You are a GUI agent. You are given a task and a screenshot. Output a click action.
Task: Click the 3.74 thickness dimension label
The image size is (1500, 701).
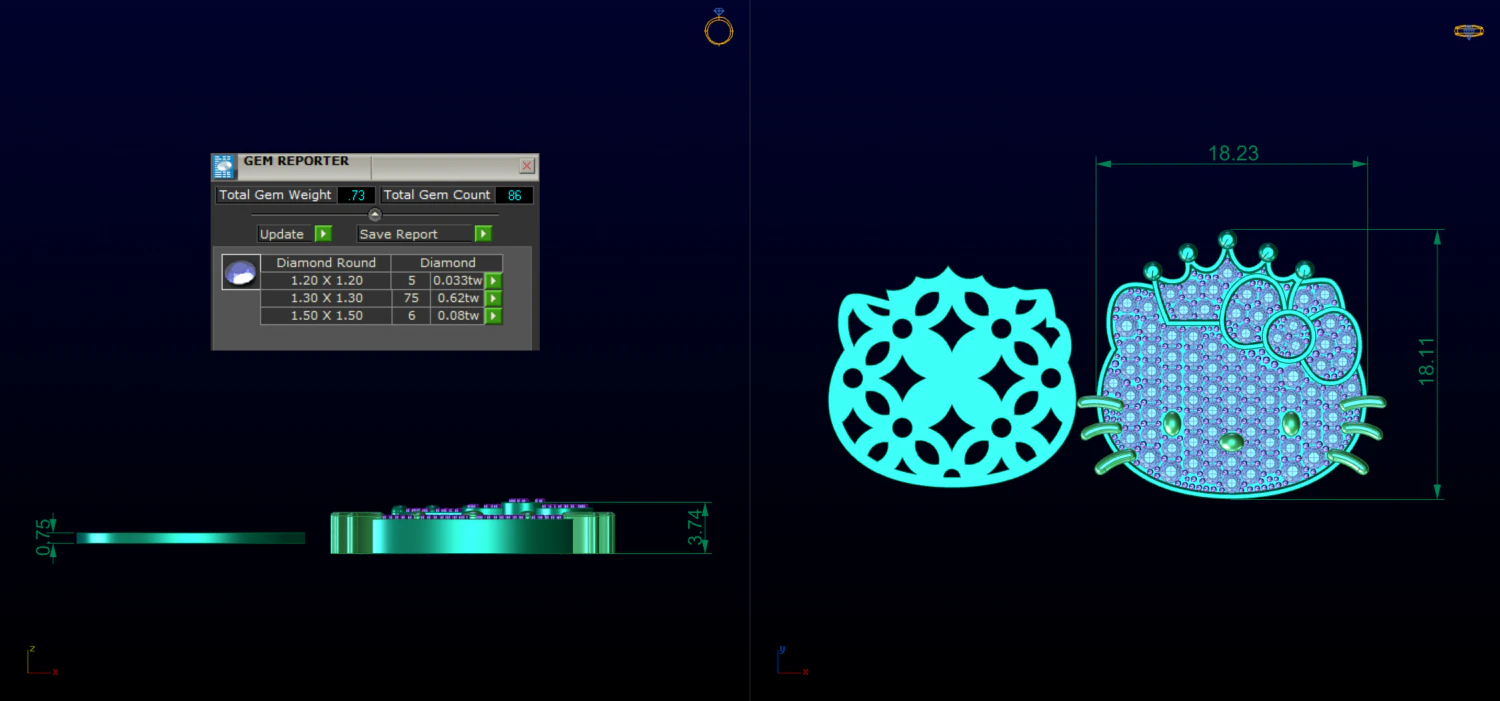pyautogui.click(x=697, y=527)
